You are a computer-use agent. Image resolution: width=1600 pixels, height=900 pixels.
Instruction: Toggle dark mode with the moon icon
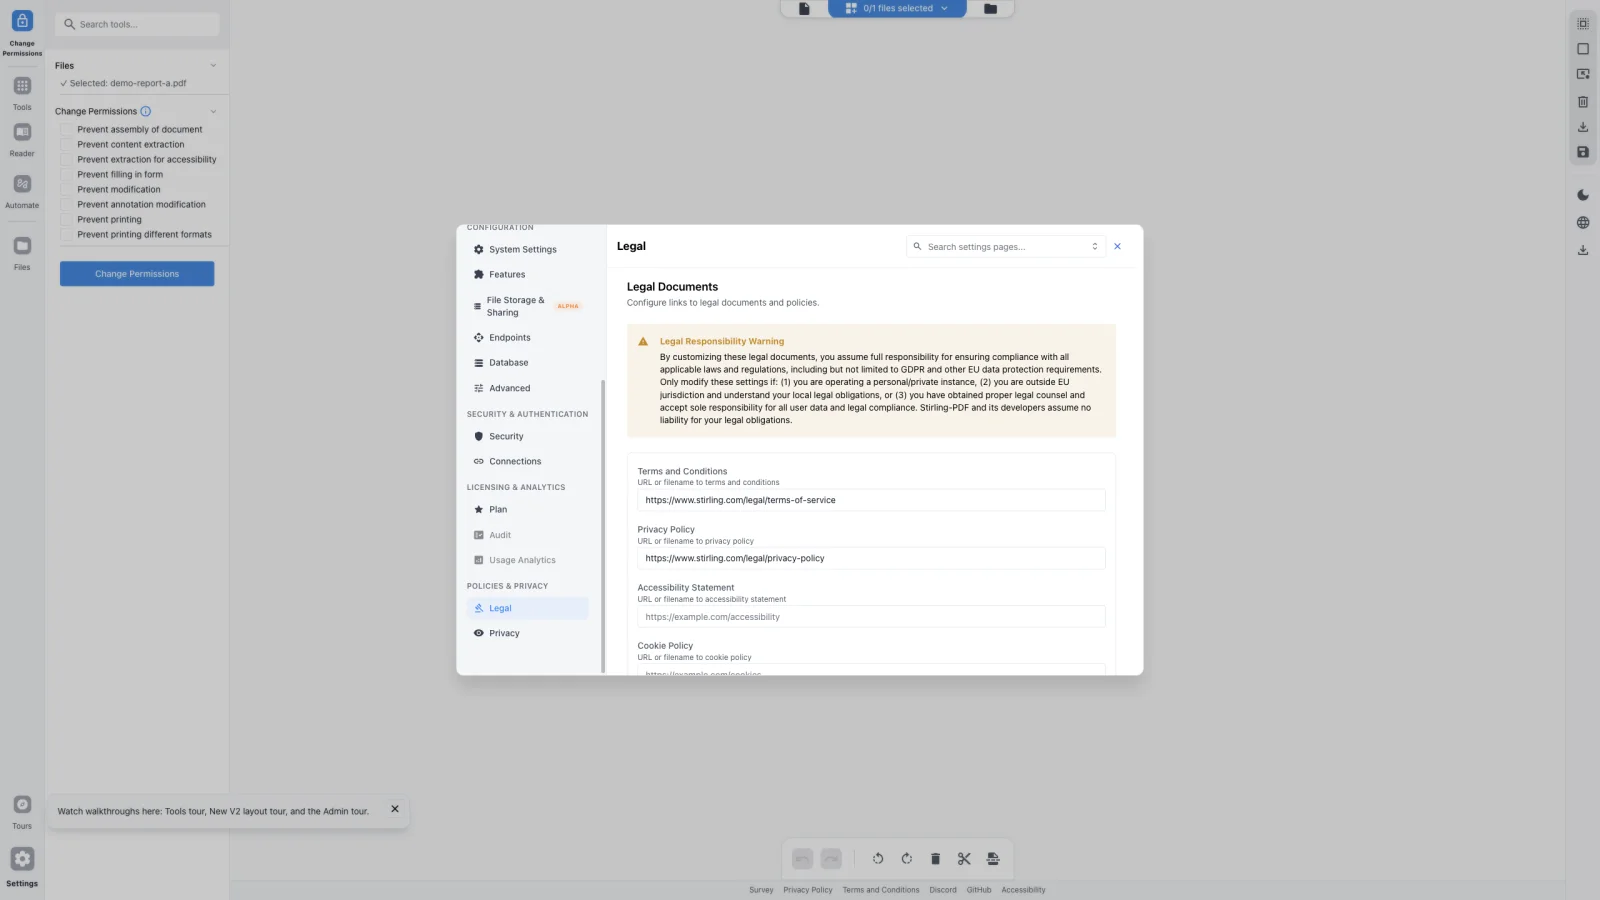point(1583,195)
